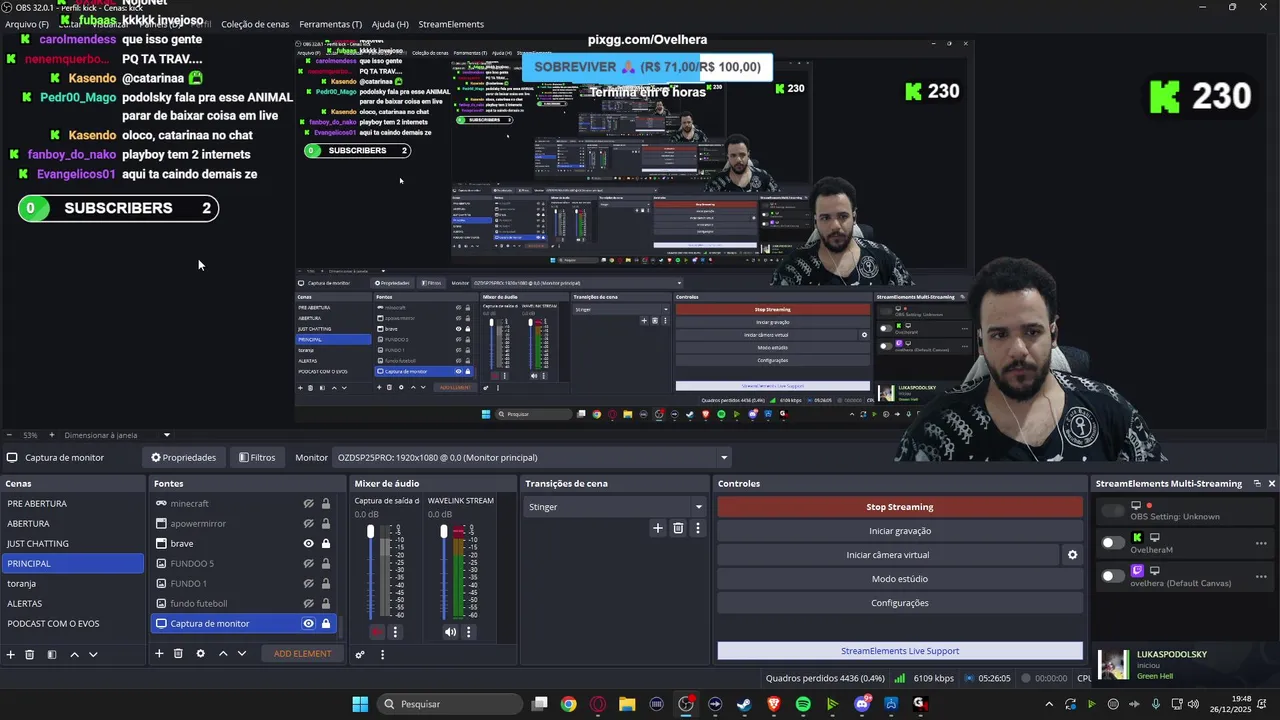Screen dimensions: 1280x720
Task: Show the minecraft source
Action: click(x=309, y=504)
